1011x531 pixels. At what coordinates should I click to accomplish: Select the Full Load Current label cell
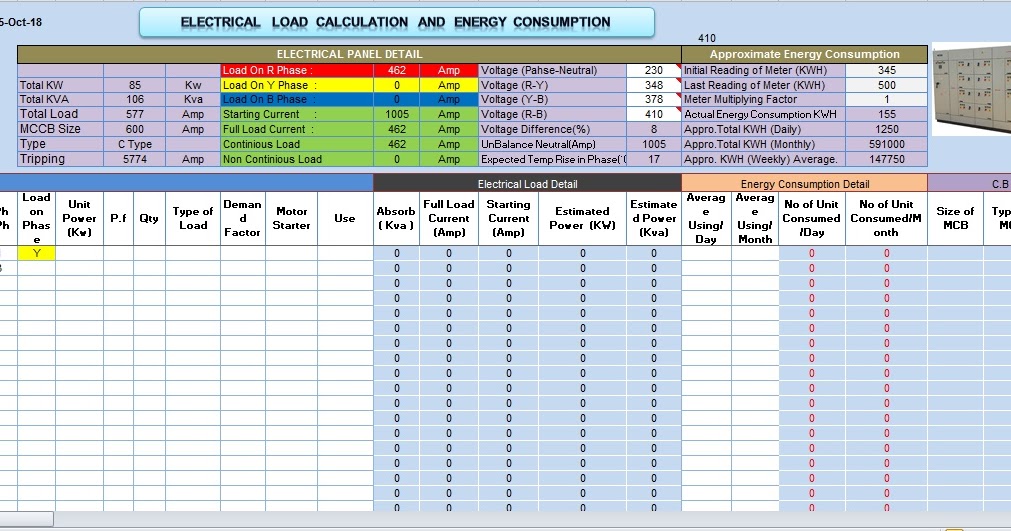pos(297,129)
